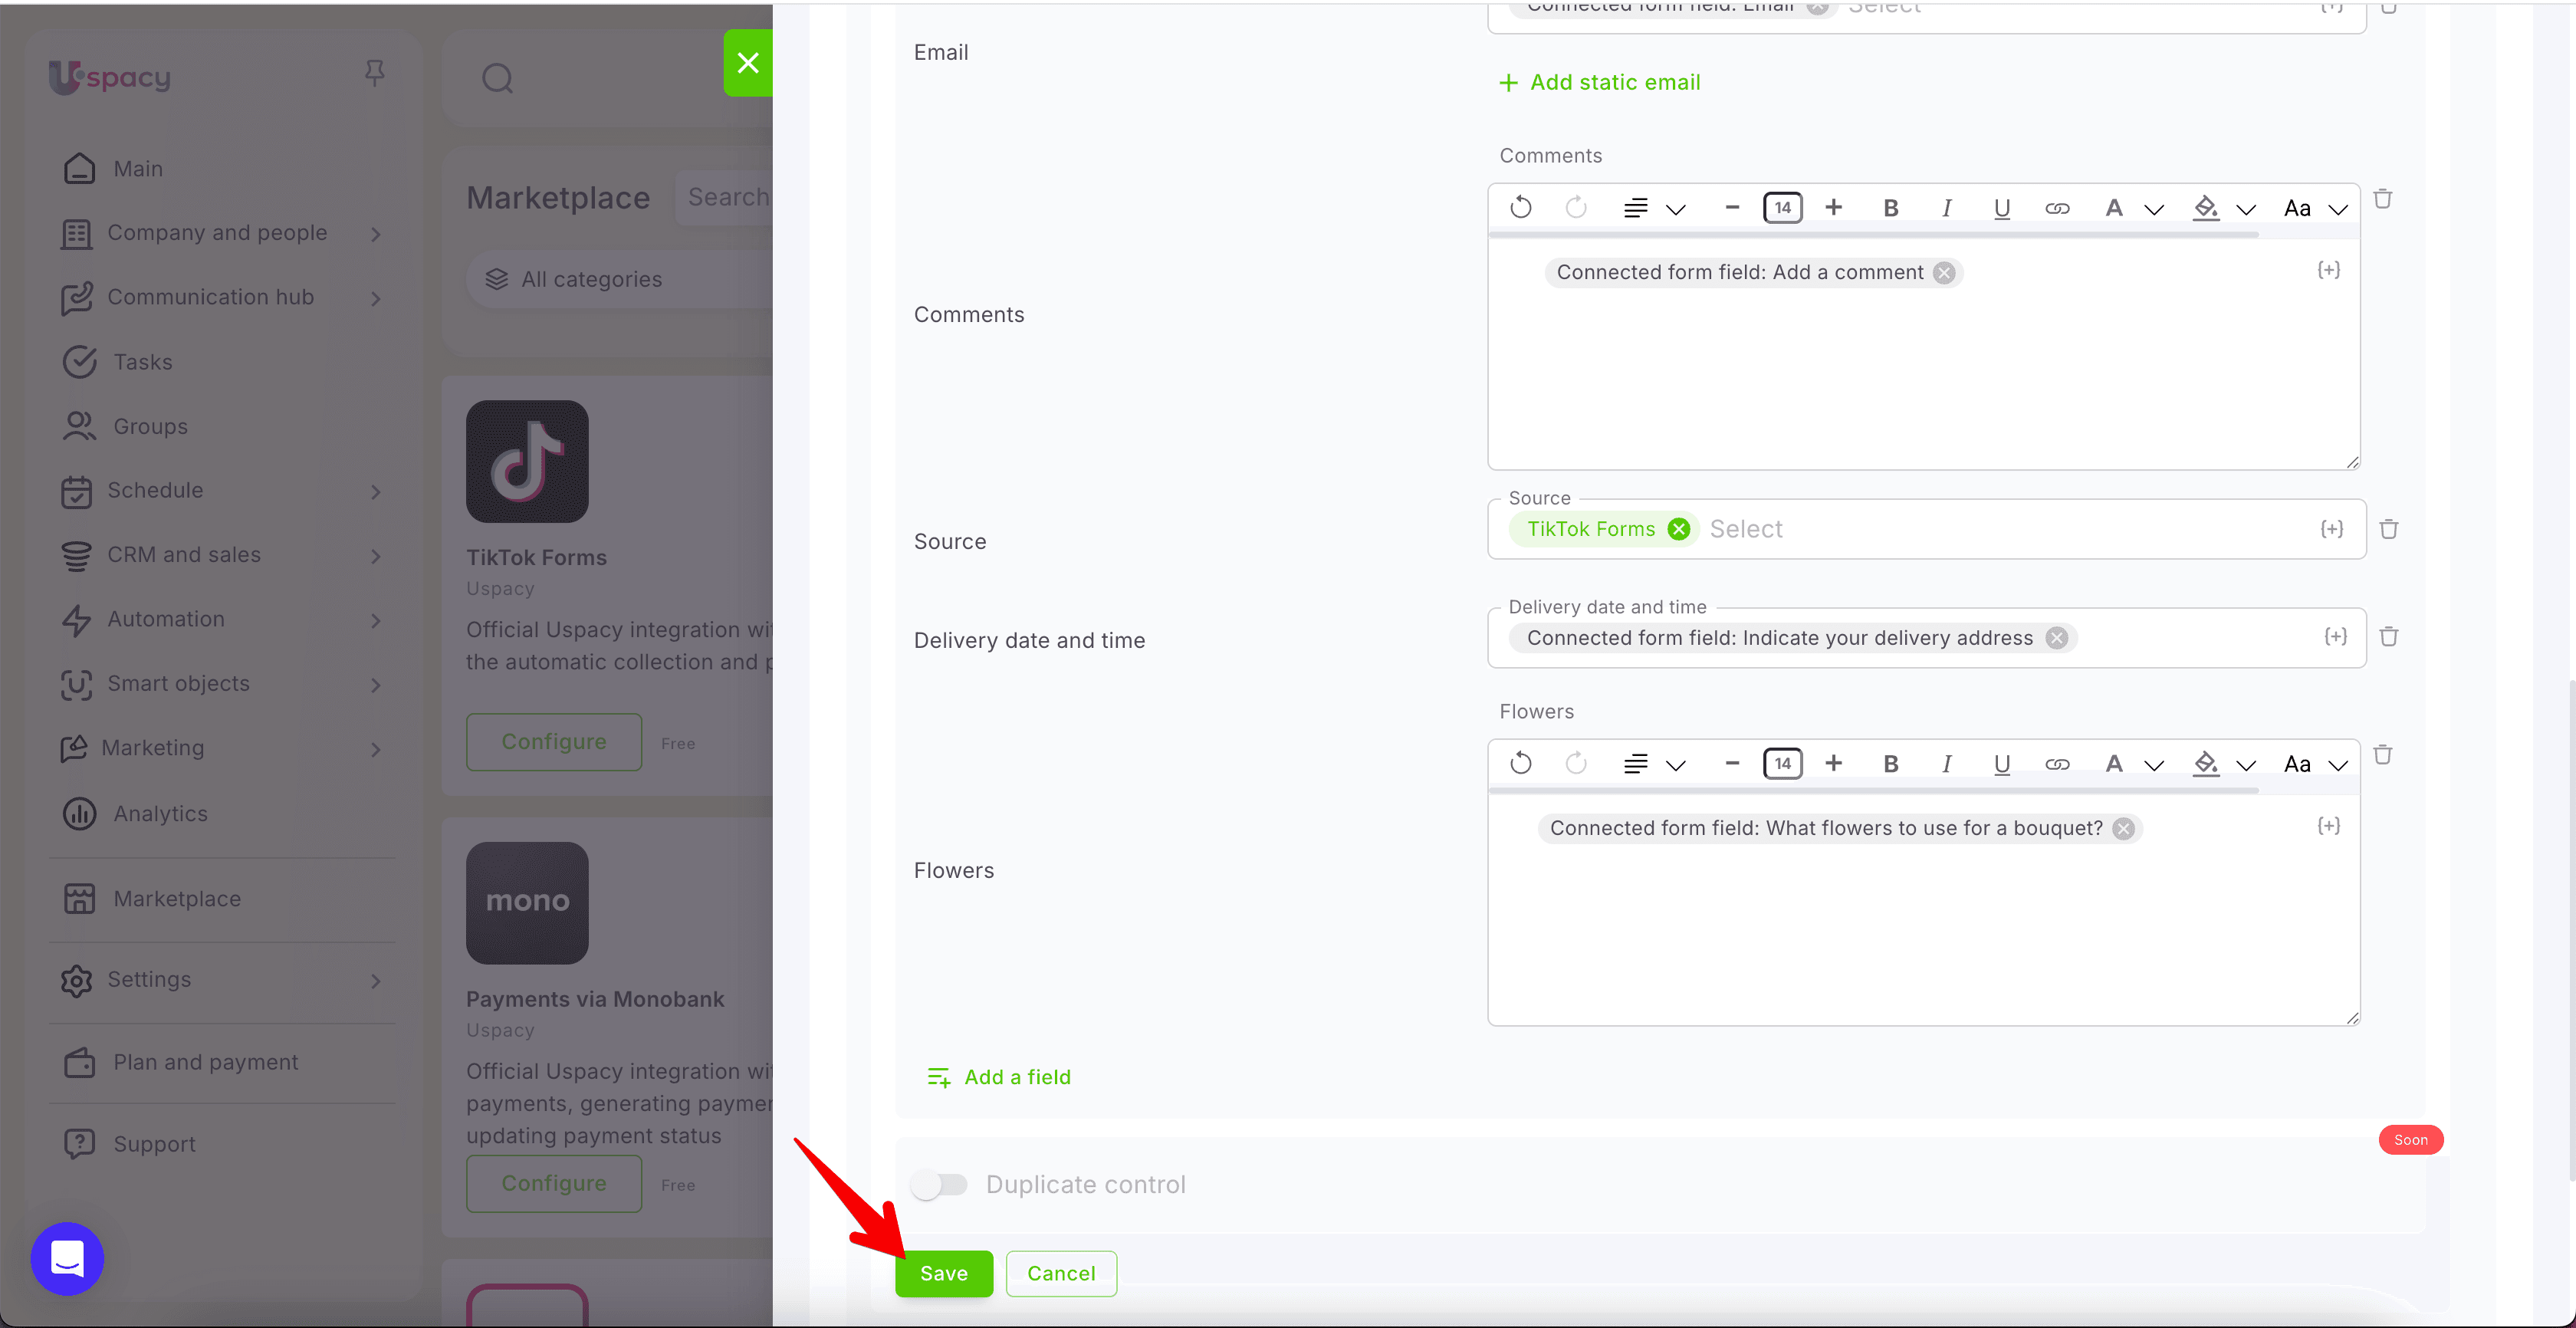This screenshot has width=2576, height=1328.
Task: Click underline in the Comments editor toolbar
Action: click(x=2001, y=208)
